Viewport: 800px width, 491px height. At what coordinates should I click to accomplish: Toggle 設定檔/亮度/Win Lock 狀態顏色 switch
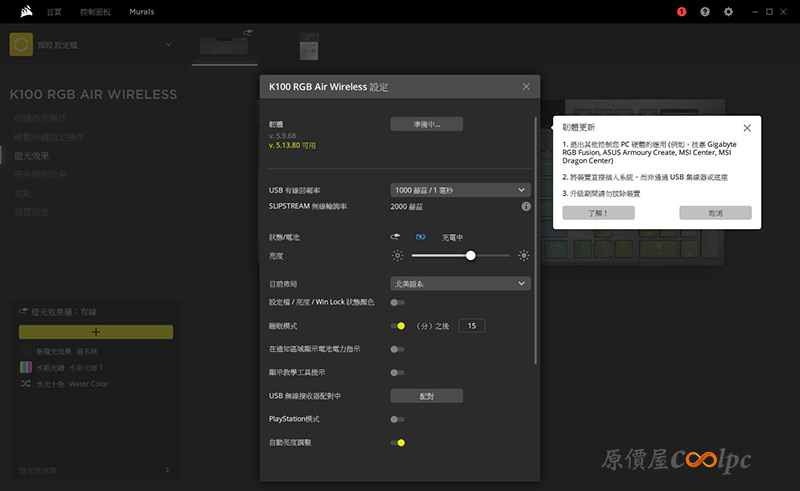(x=397, y=302)
